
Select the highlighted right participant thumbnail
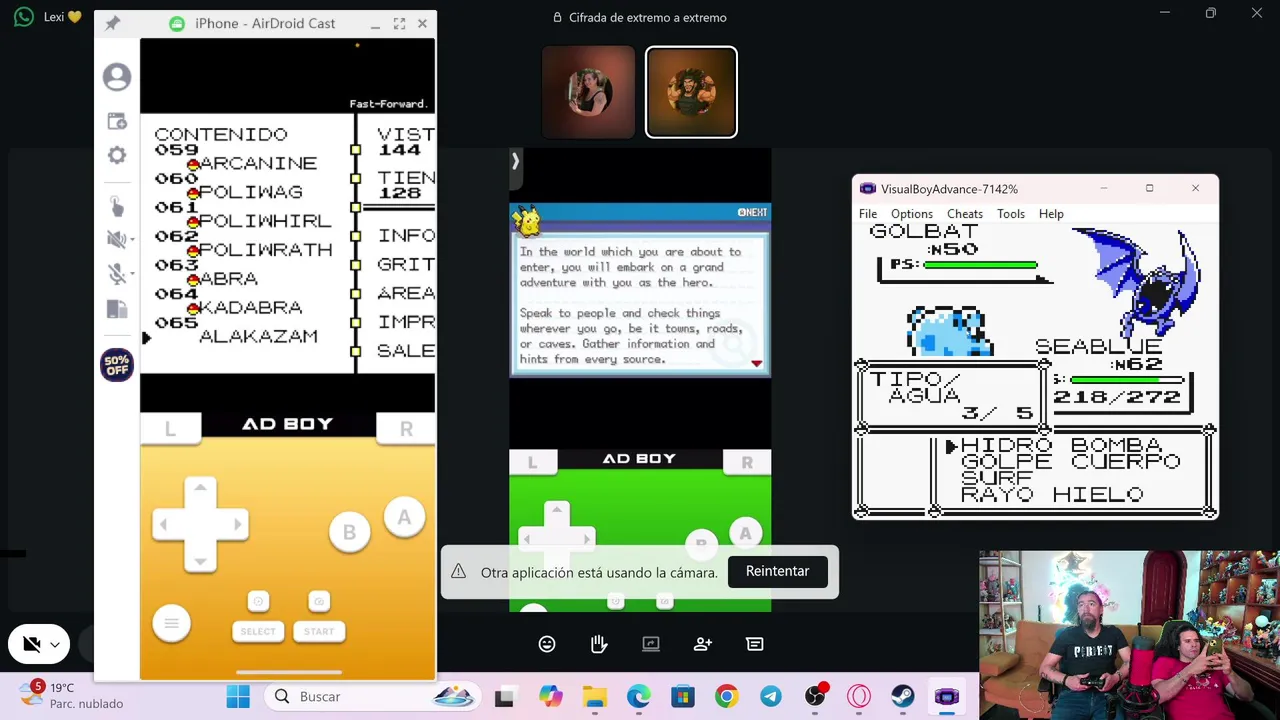(691, 92)
